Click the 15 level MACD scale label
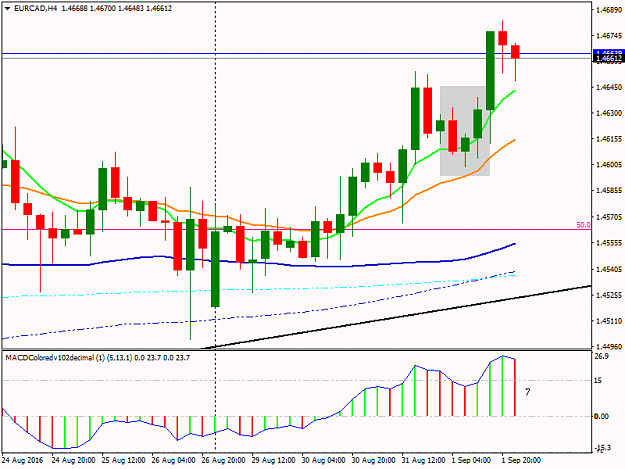The width and height of the screenshot is (625, 469). pos(597,381)
